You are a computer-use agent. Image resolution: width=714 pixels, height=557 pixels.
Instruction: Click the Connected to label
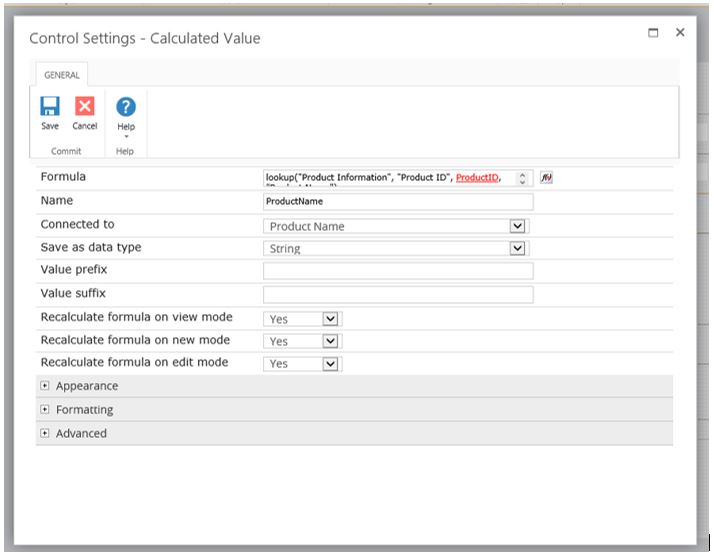tap(77, 224)
